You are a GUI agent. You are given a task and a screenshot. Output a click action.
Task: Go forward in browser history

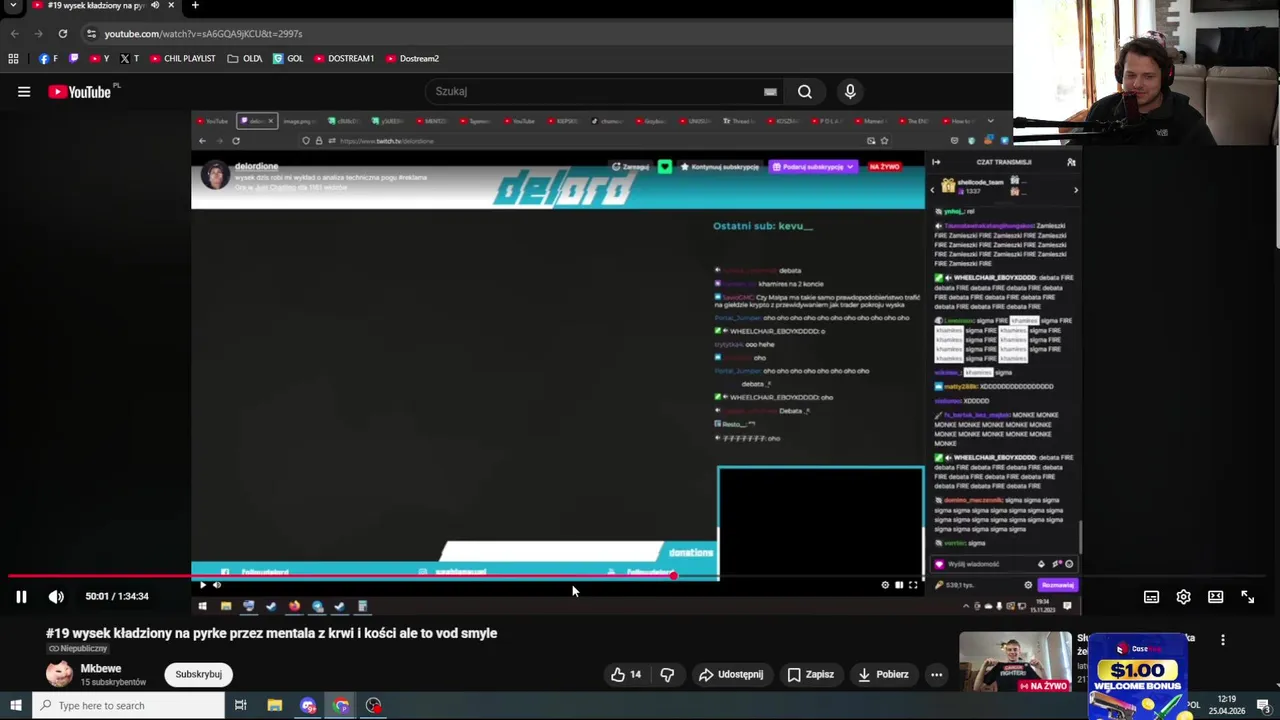point(38,33)
